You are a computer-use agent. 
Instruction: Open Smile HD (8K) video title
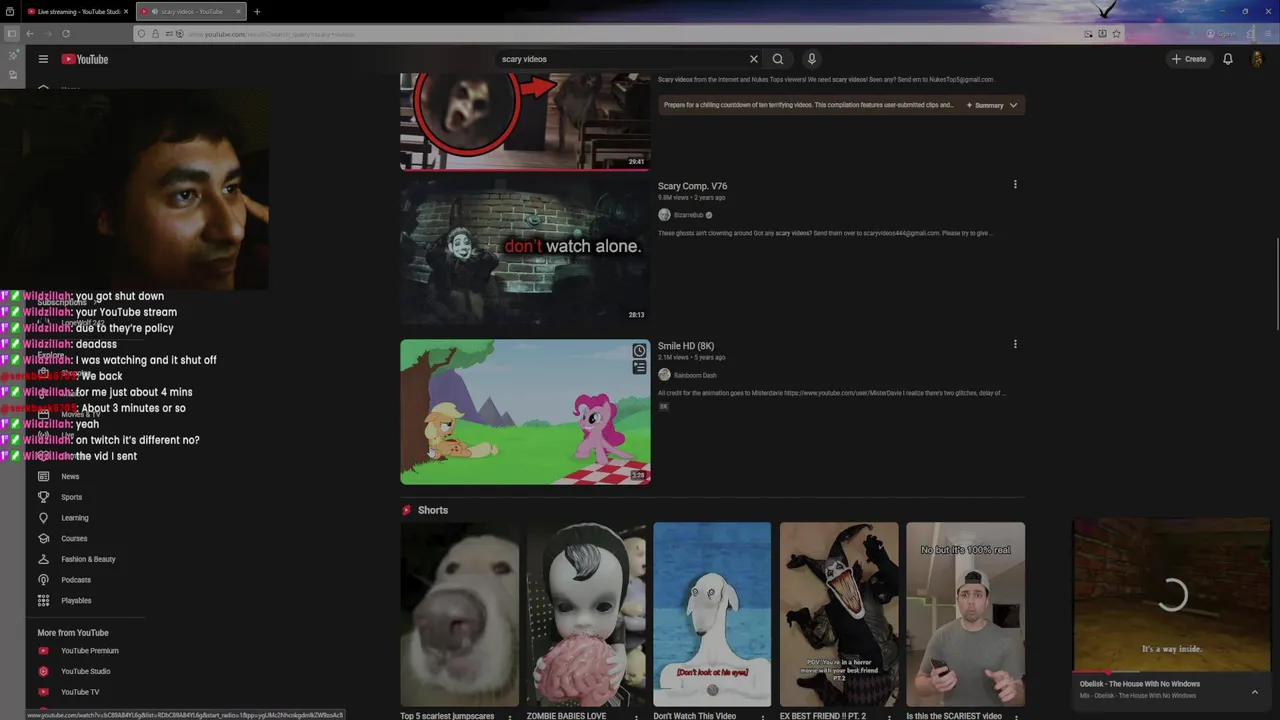[686, 346]
